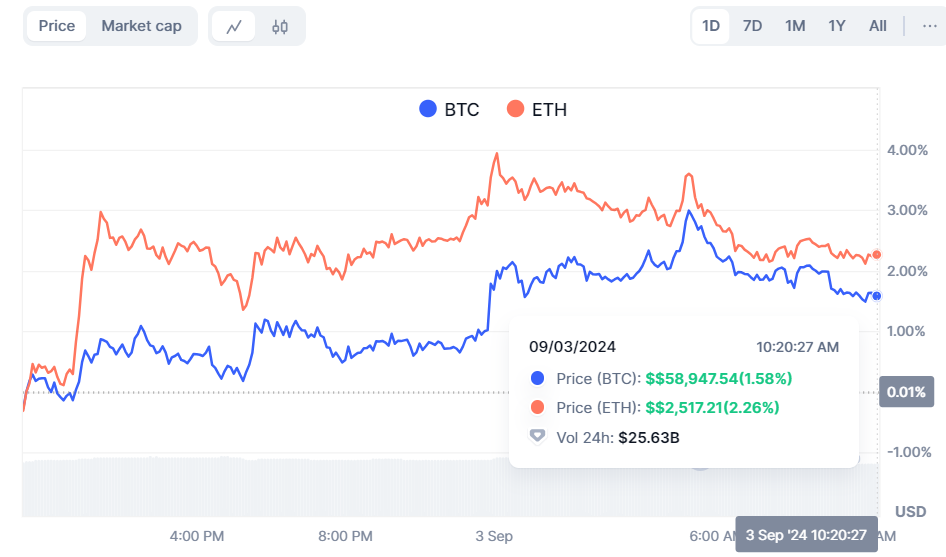The height and width of the screenshot is (557, 946).
Task: Click the 3 Sep timeline label
Action: (494, 536)
